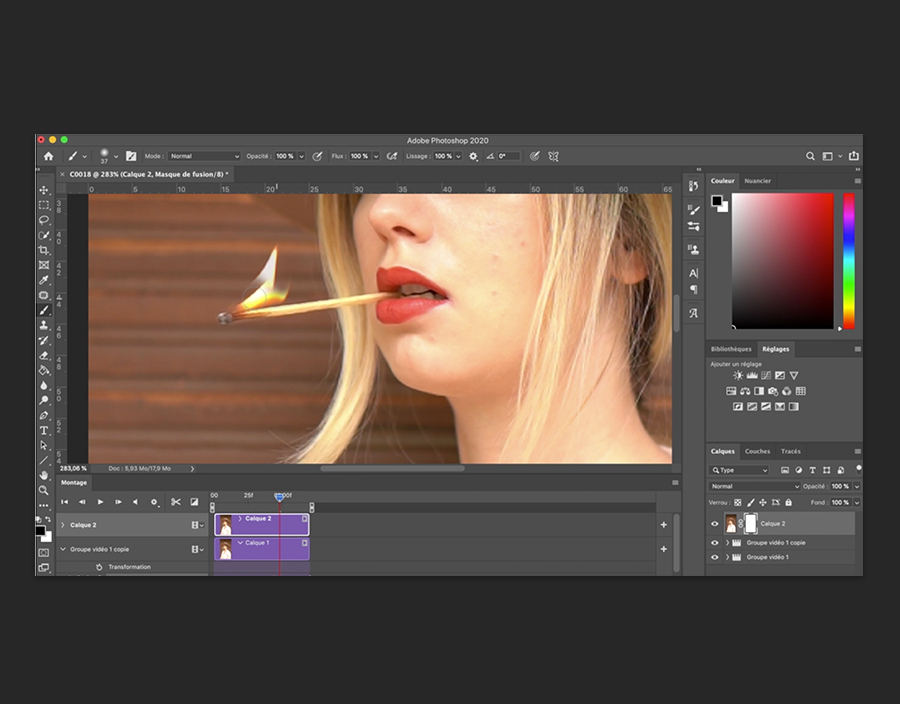Open the Opacité dropdown in options bar

(301, 156)
